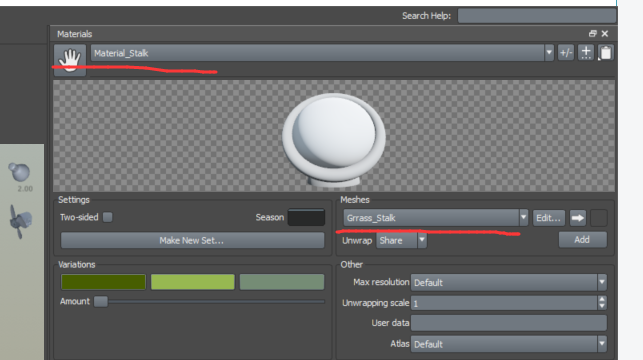Screen dimensions: 643x360
Task: Undock the Materials panel
Action: tap(593, 34)
